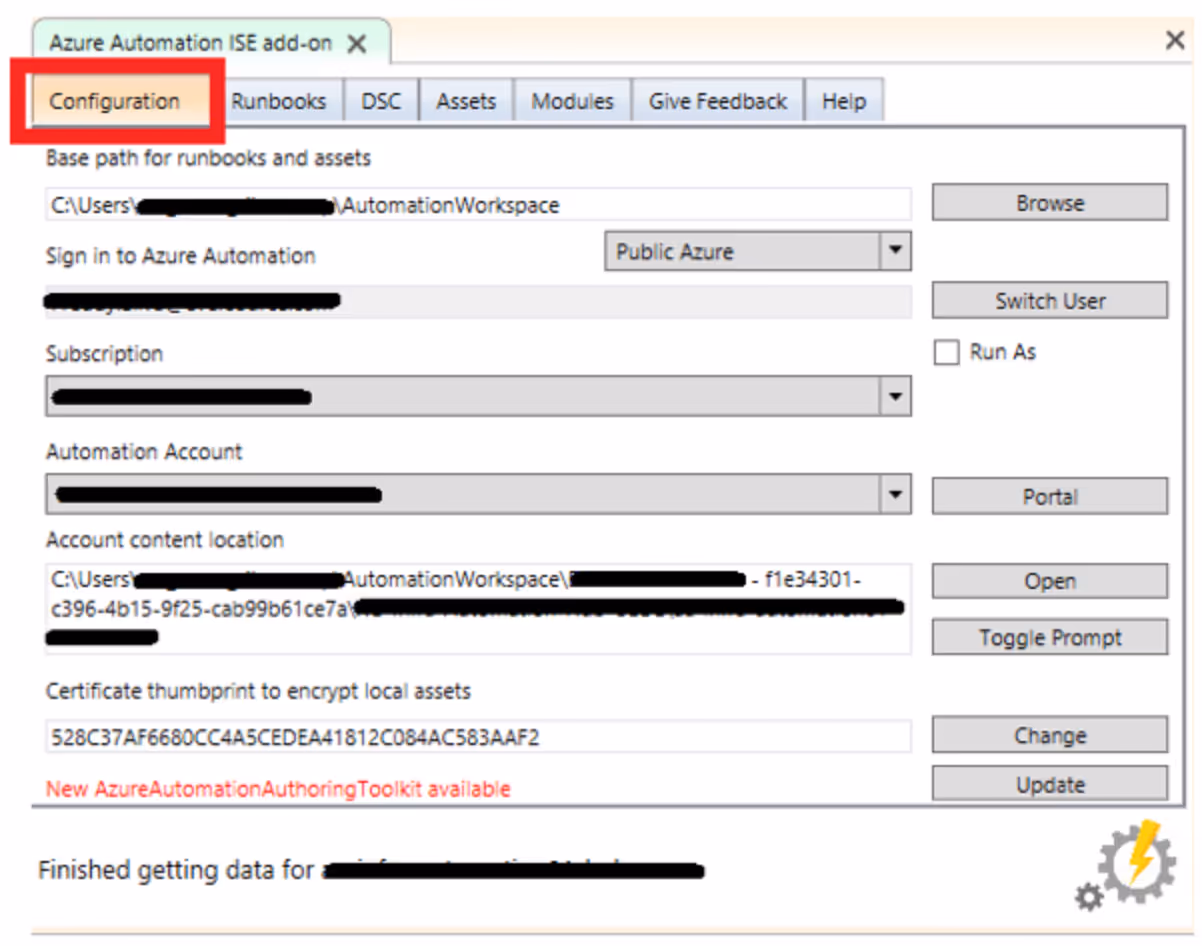Click the Switch User button
This screenshot has width=1202, height=946.
[x=1050, y=301]
